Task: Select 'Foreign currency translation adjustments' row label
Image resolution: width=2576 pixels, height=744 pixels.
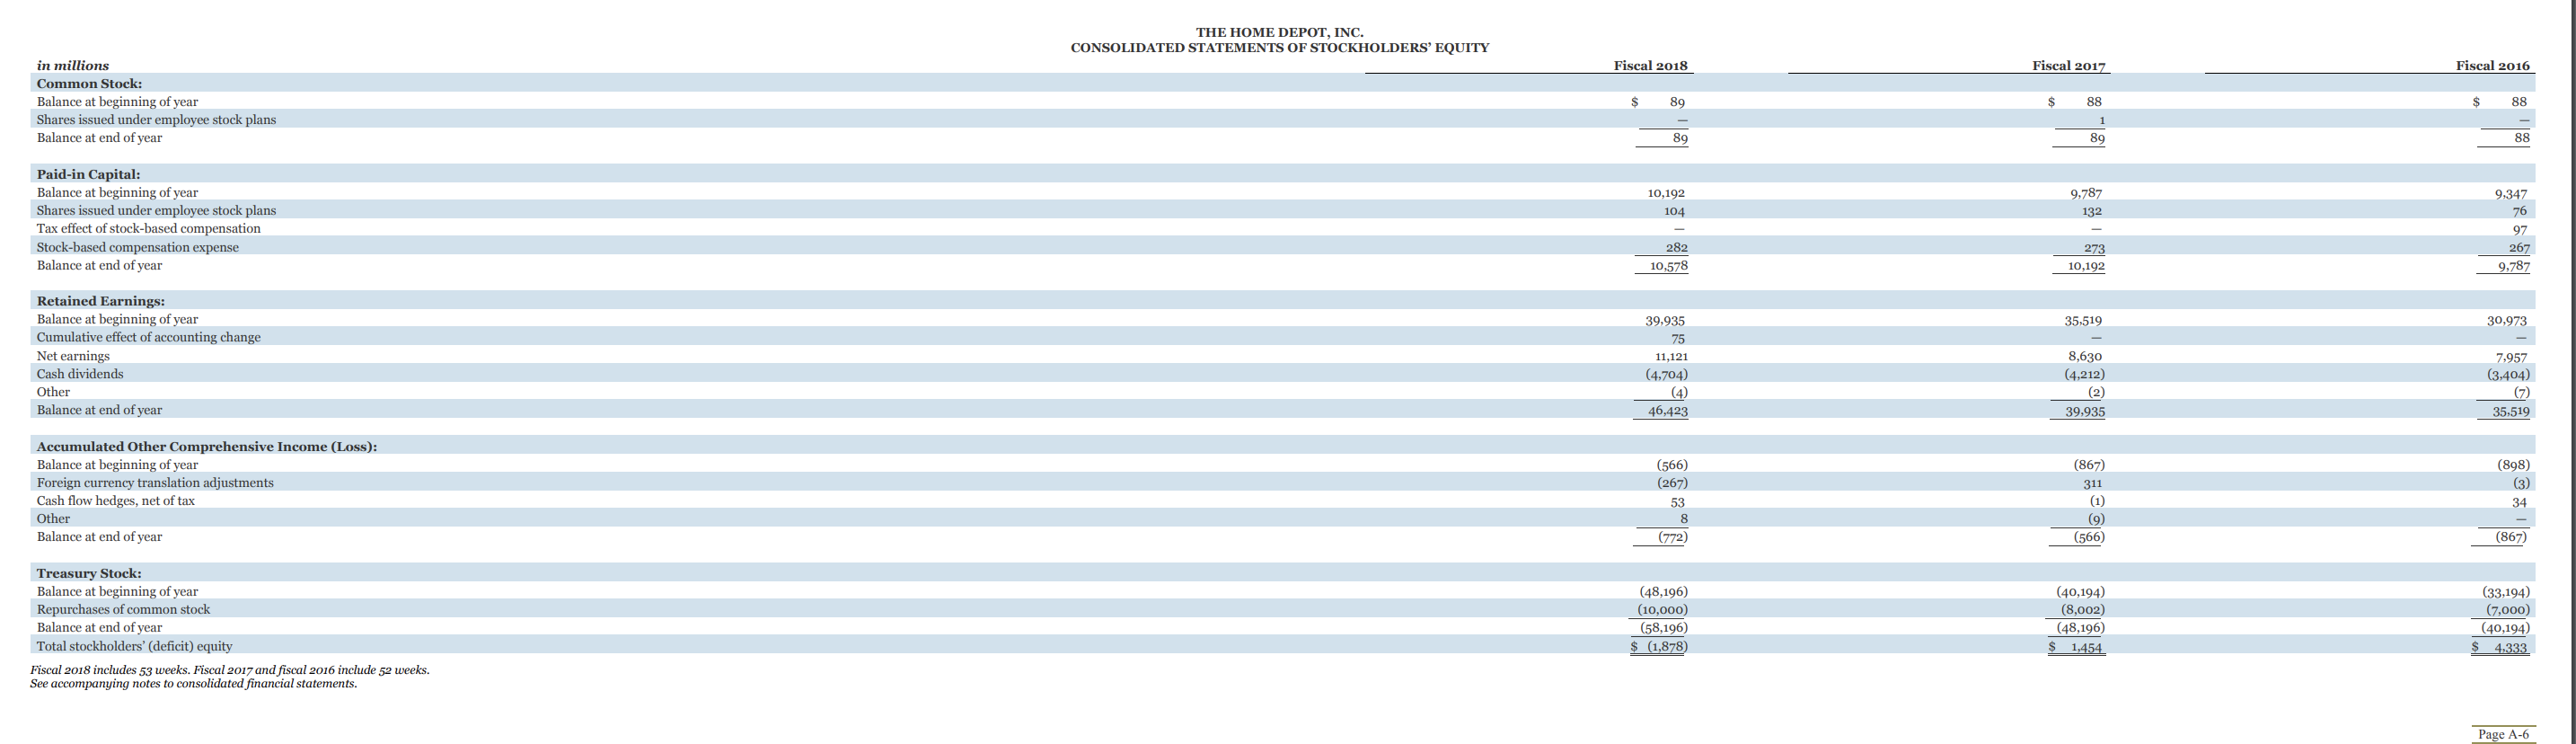Action: [x=155, y=483]
